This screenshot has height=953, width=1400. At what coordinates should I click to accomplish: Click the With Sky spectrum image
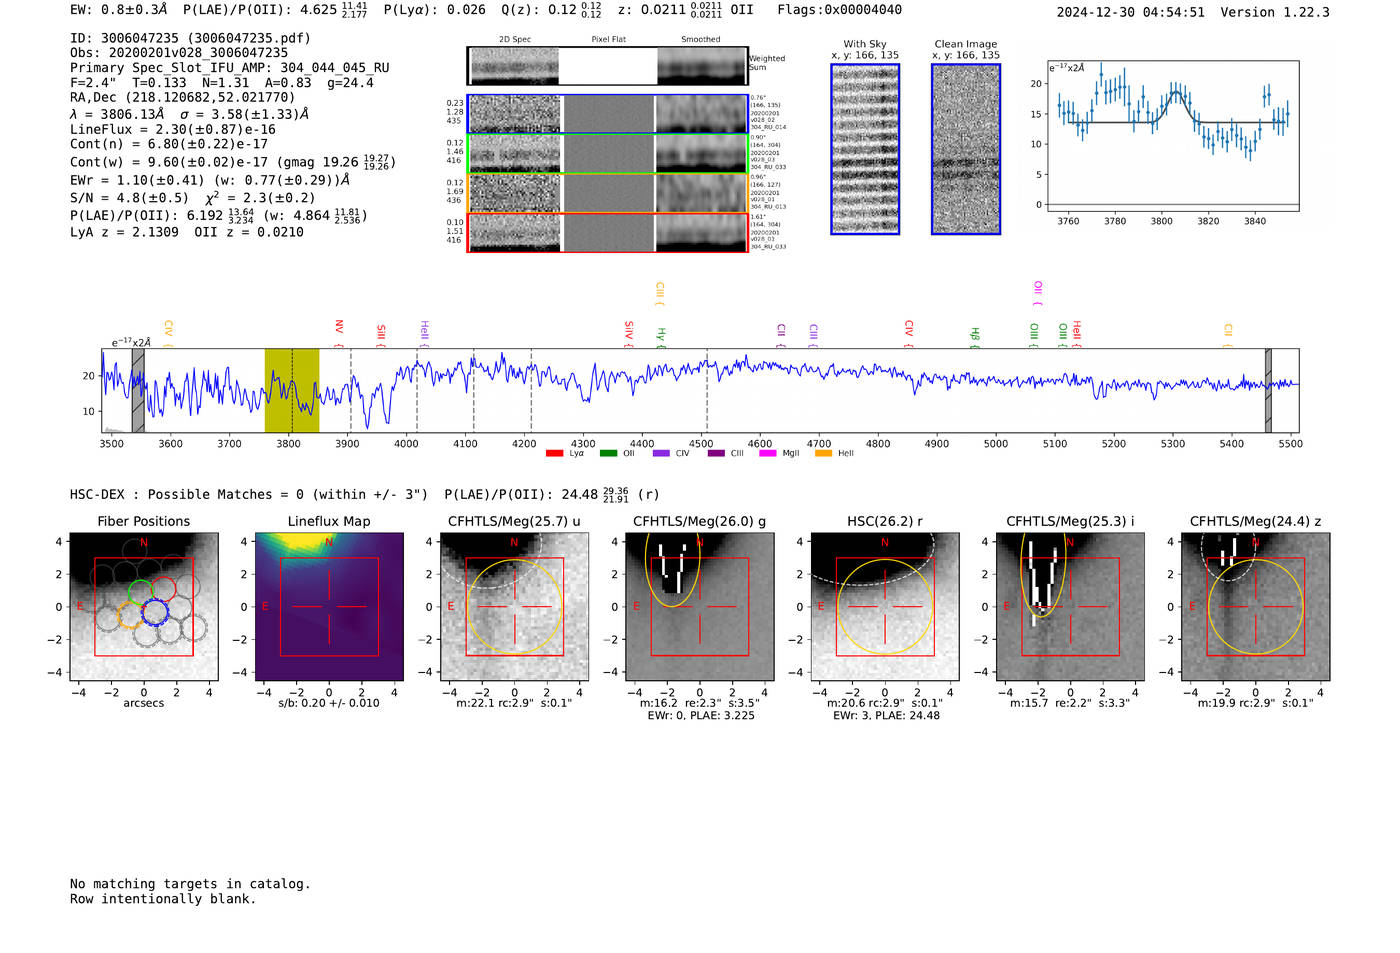pos(865,149)
